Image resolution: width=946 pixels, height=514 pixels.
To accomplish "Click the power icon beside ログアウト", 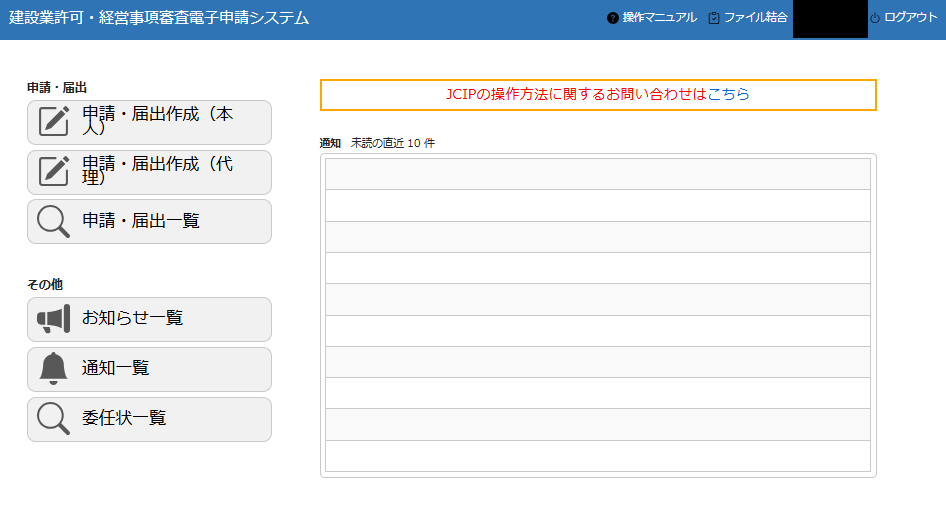I will (x=875, y=18).
